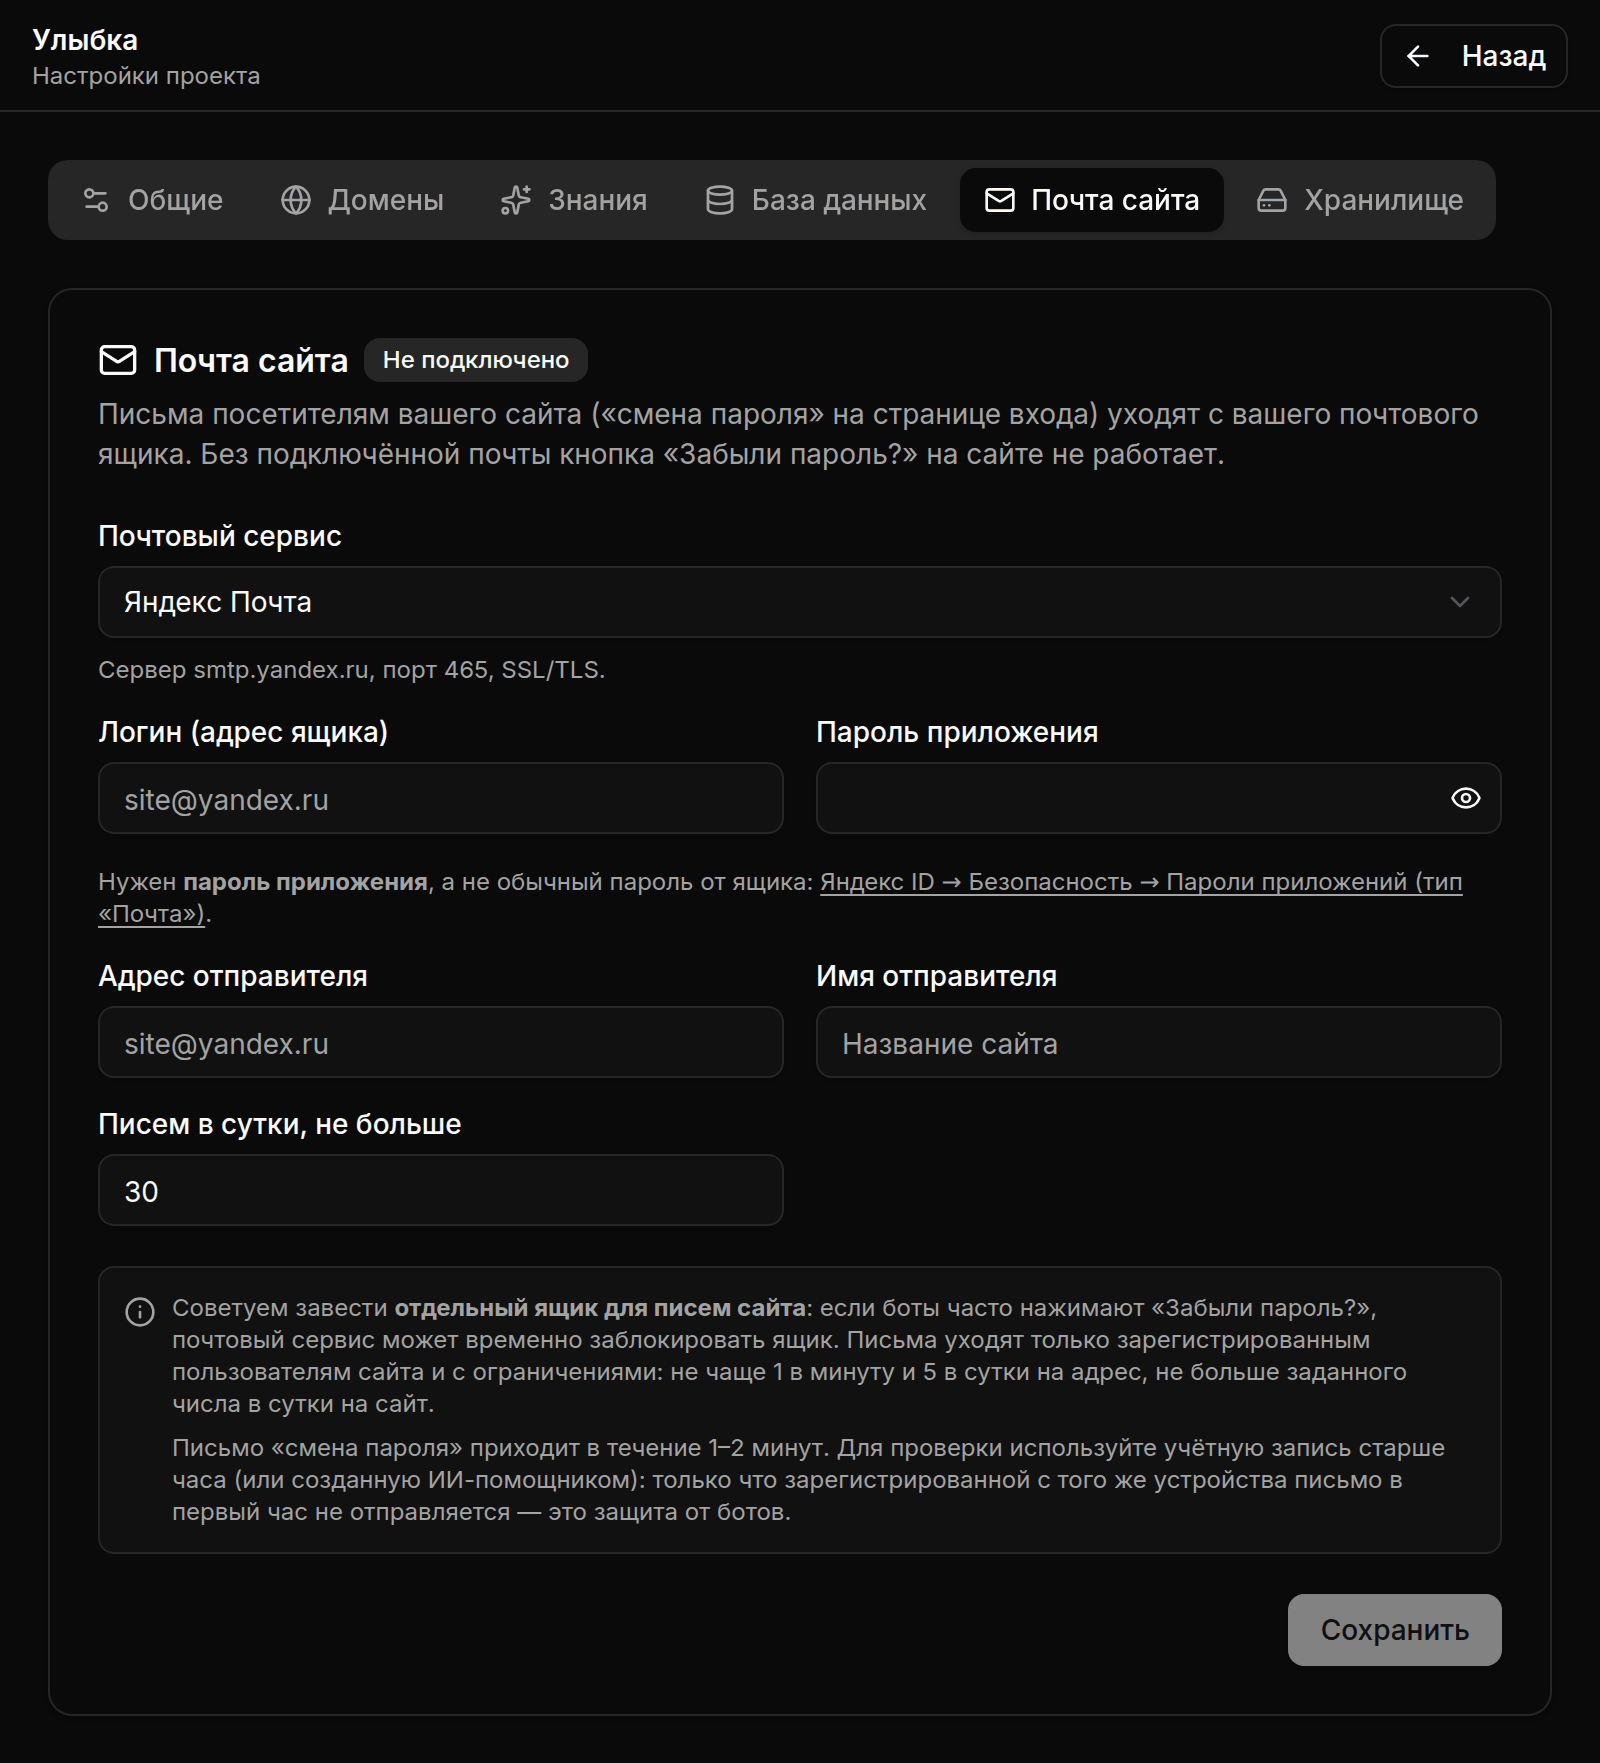This screenshot has width=1600, height=1763.
Task: Open the Почтовый сервис dropdown
Action: tap(800, 602)
